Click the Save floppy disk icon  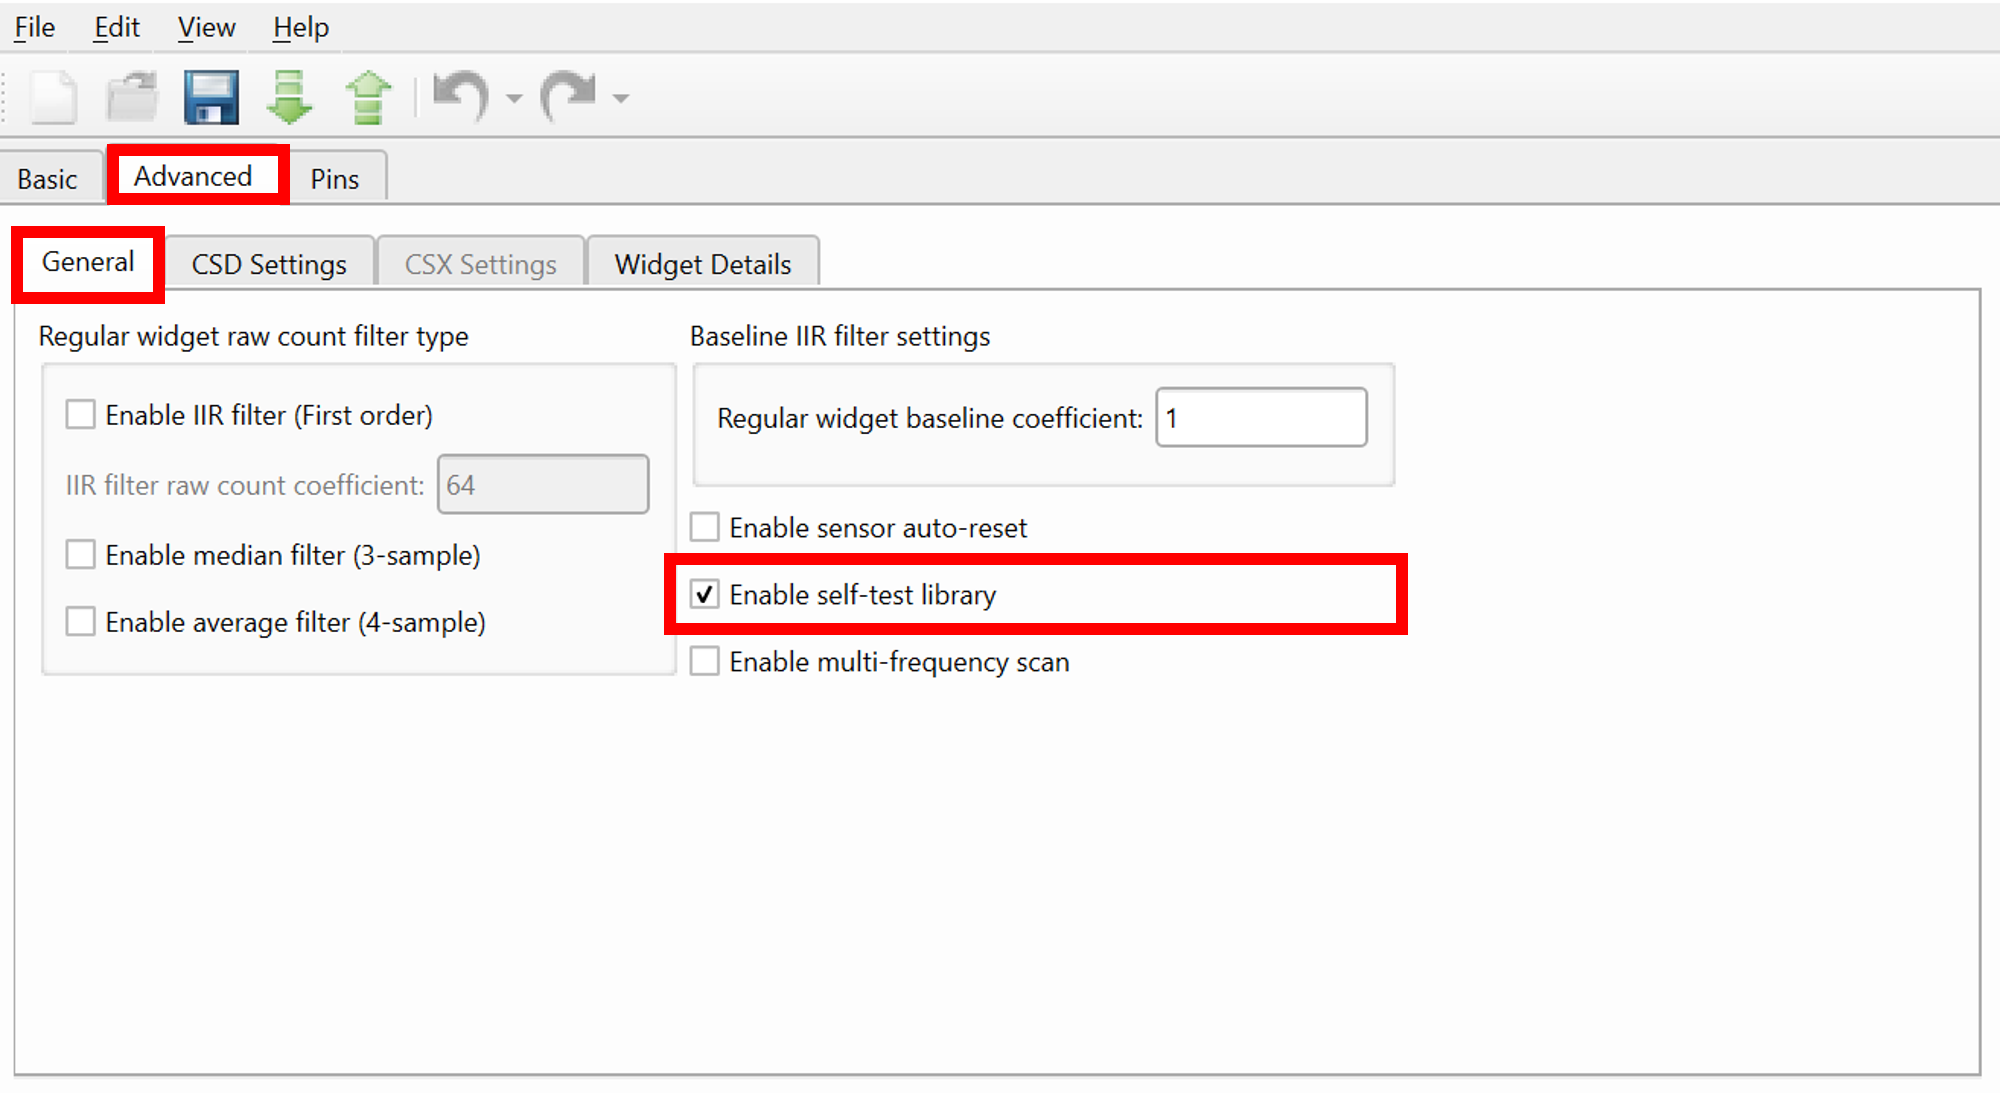click(211, 97)
